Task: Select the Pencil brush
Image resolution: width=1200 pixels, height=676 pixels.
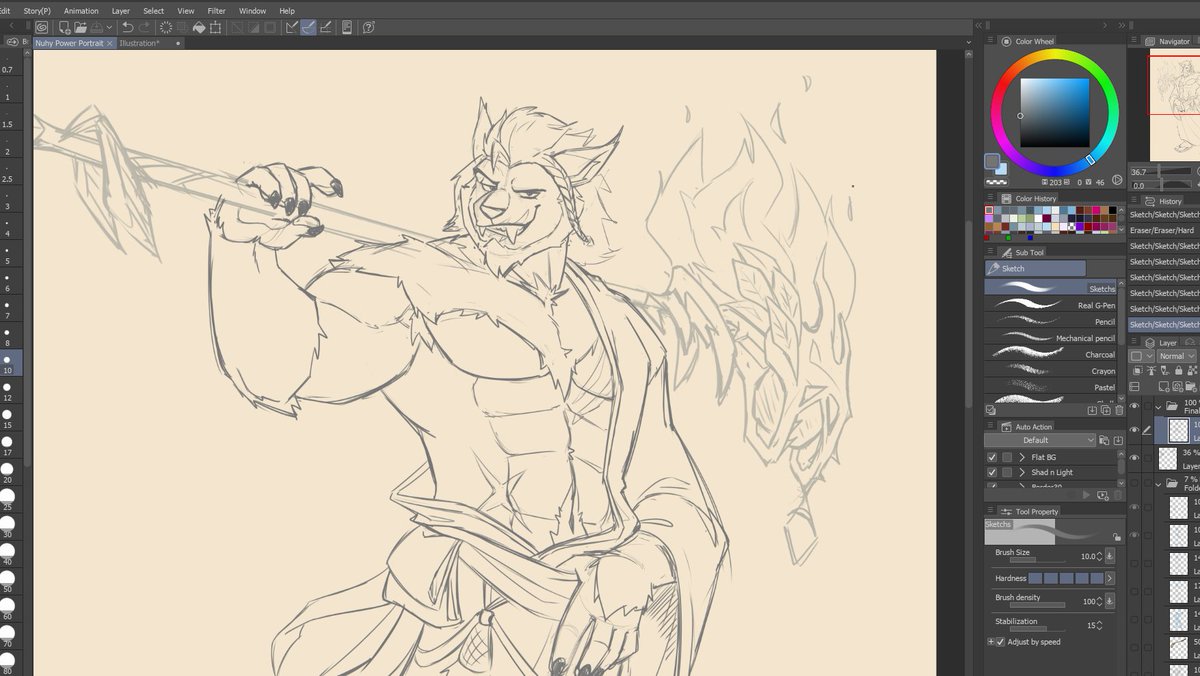Action: pyautogui.click(x=1050, y=322)
